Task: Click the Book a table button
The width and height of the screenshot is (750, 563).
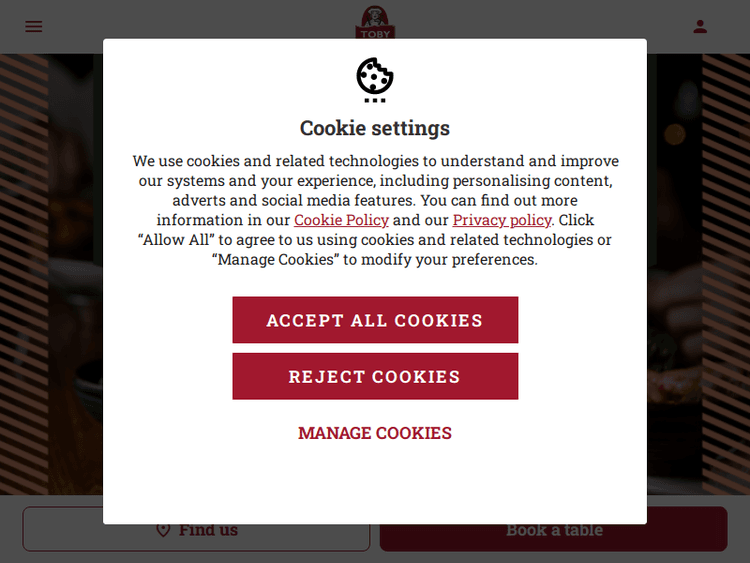Action: (x=553, y=529)
